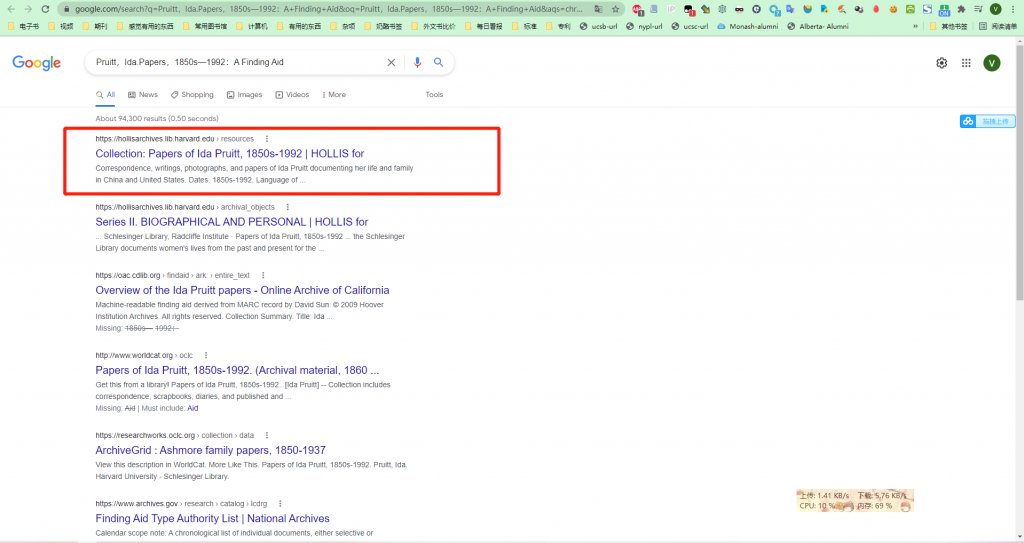Open options dots beside oac.cdlib.org result
This screenshot has height=543, width=1024.
263,275
